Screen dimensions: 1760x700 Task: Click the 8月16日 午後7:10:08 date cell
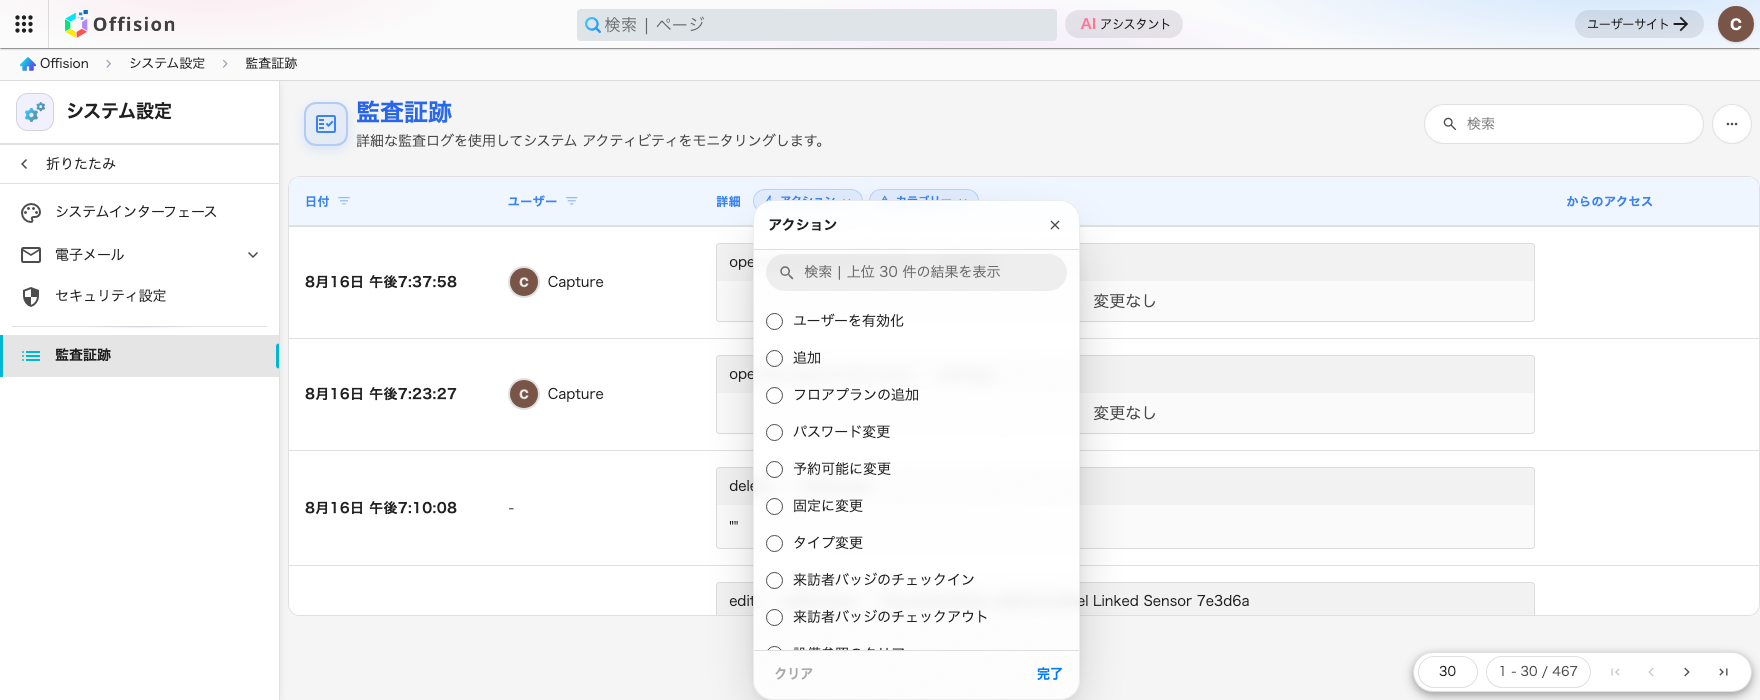tap(381, 508)
